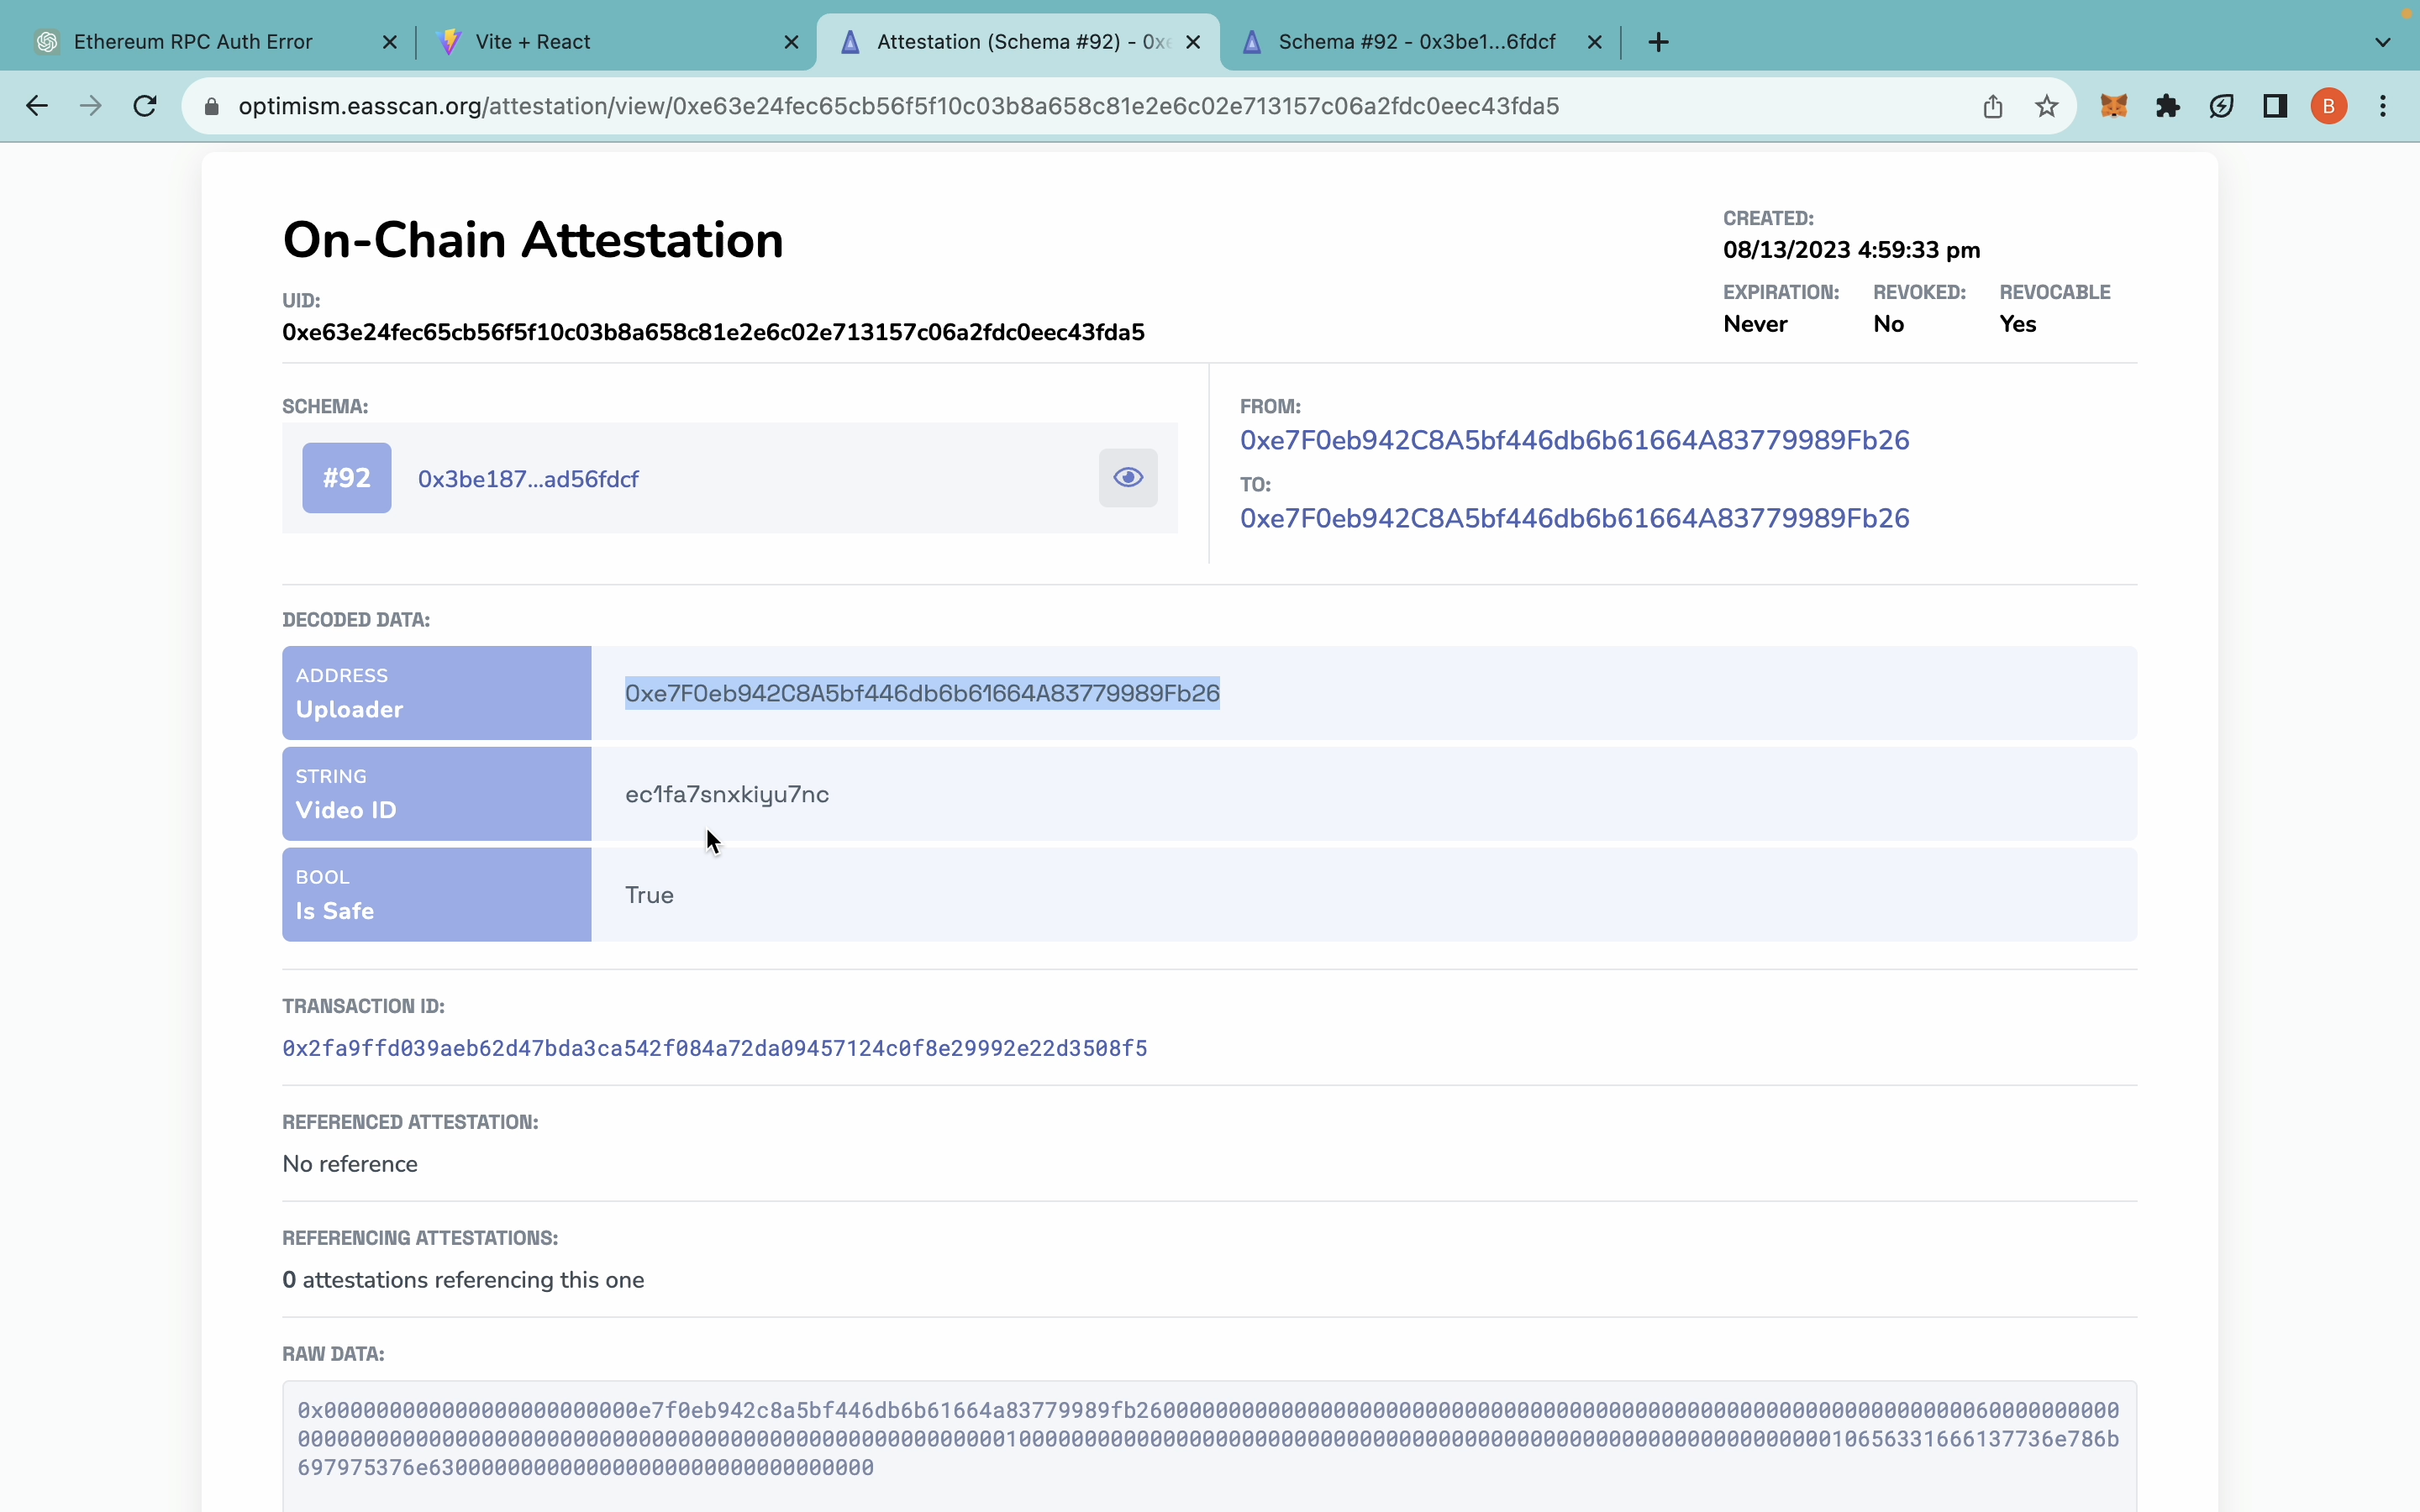Click the BOOL Is Safe field label
2420x1512 pixels.
tap(437, 895)
